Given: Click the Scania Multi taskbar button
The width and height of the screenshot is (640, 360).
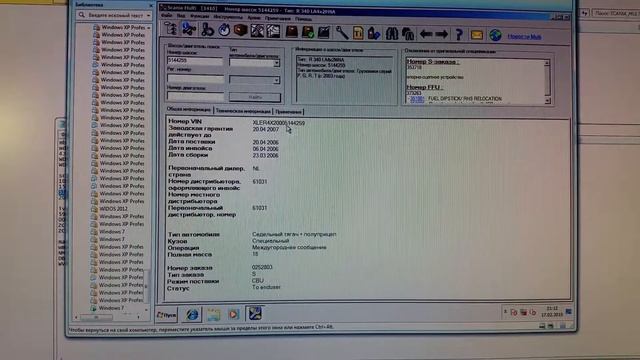Looking at the screenshot, I should pyautogui.click(x=255, y=313).
